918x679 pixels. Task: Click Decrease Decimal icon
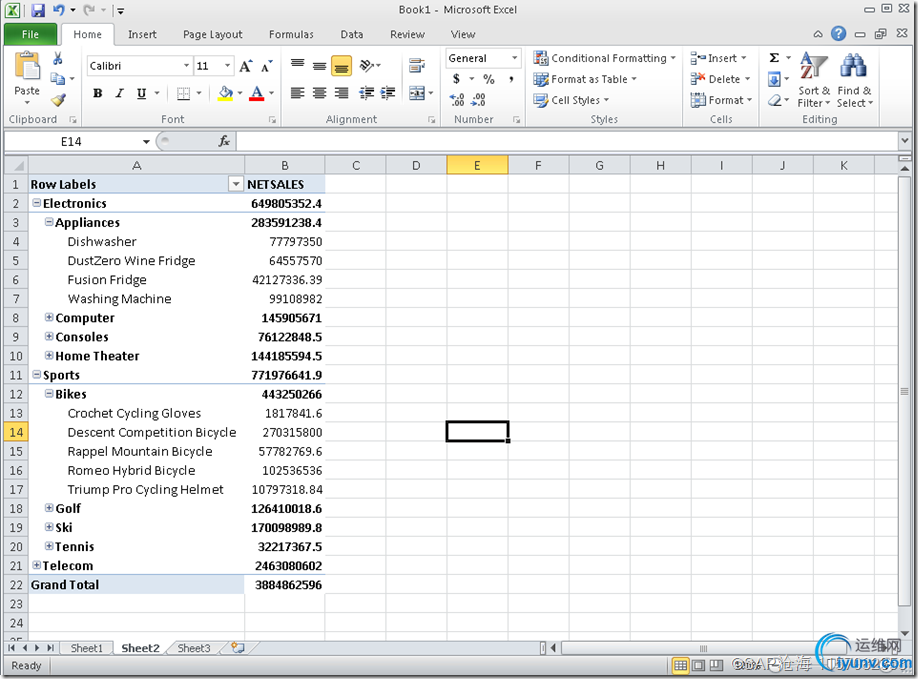pyautogui.click(x=478, y=100)
